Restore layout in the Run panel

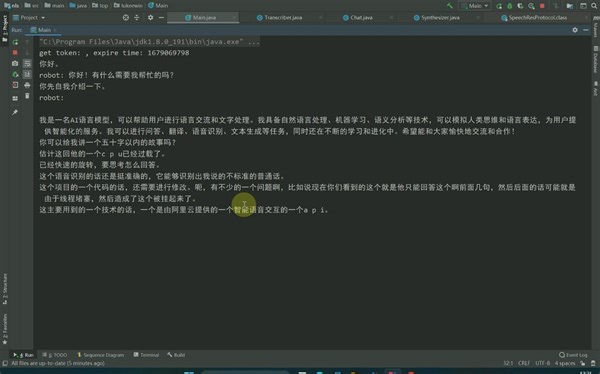point(15,98)
